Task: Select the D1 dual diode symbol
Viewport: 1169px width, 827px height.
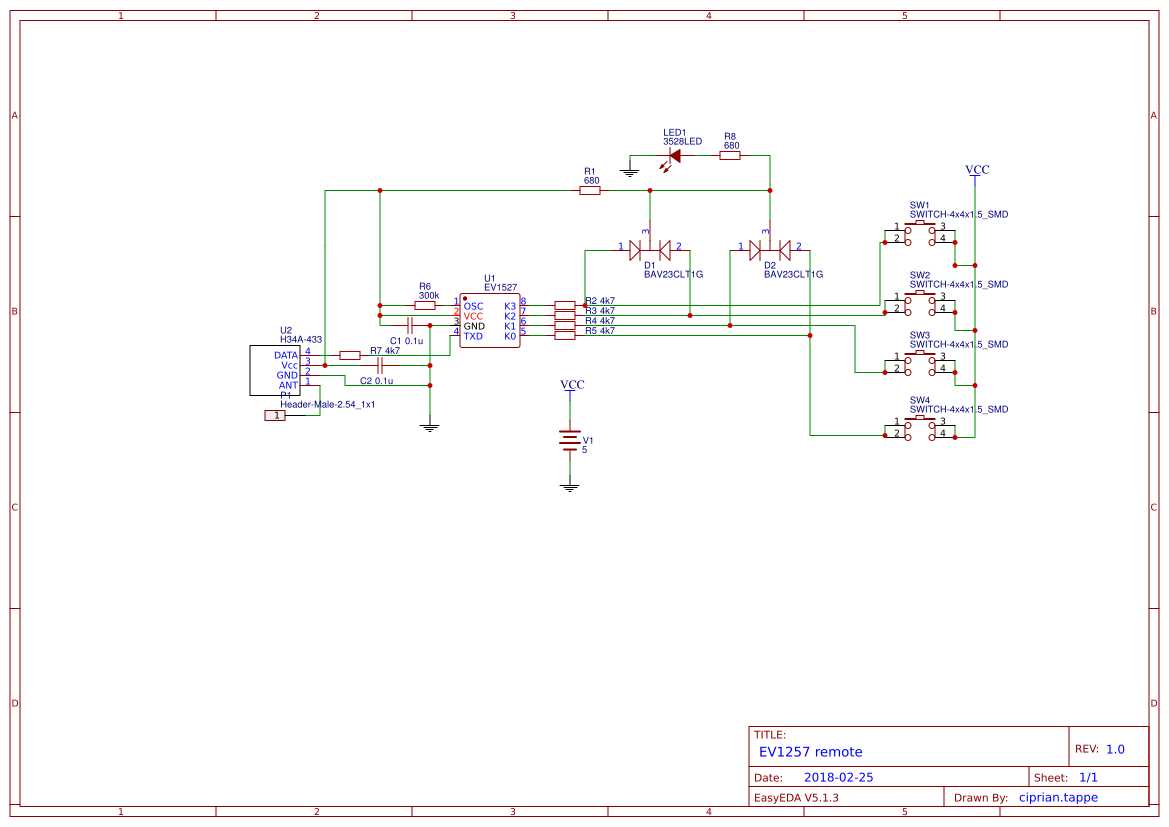Action: [x=649, y=250]
